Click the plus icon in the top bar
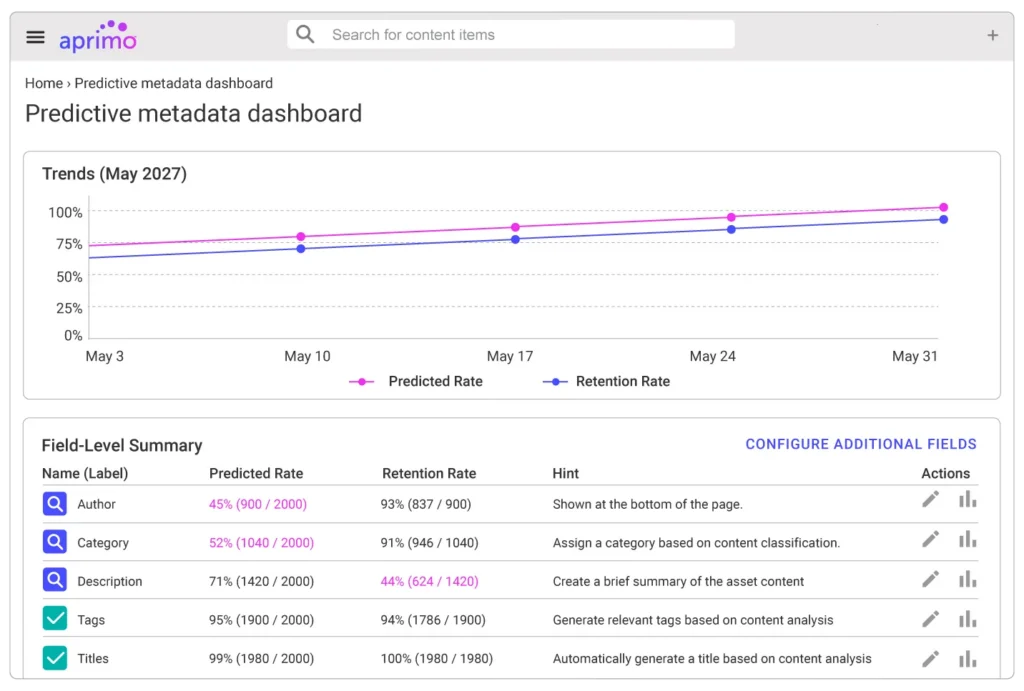This screenshot has width=1024, height=691. click(x=992, y=34)
